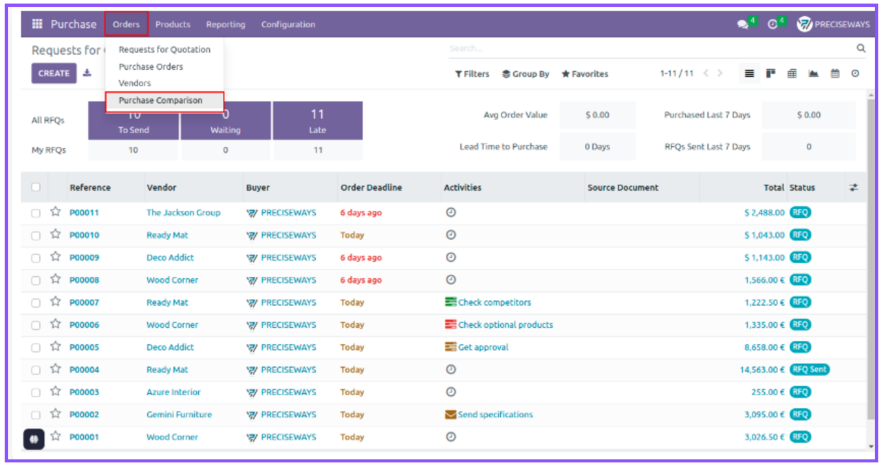Click the download export icon beside Create
This screenshot has width=883, height=468.
click(87, 73)
